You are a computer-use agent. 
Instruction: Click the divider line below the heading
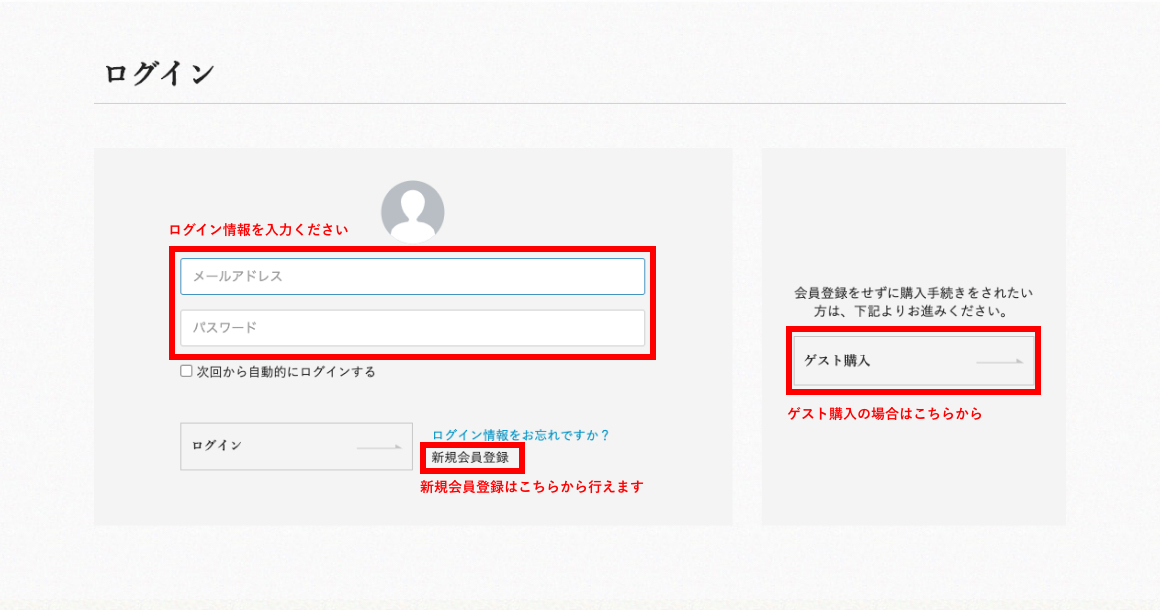(x=580, y=103)
